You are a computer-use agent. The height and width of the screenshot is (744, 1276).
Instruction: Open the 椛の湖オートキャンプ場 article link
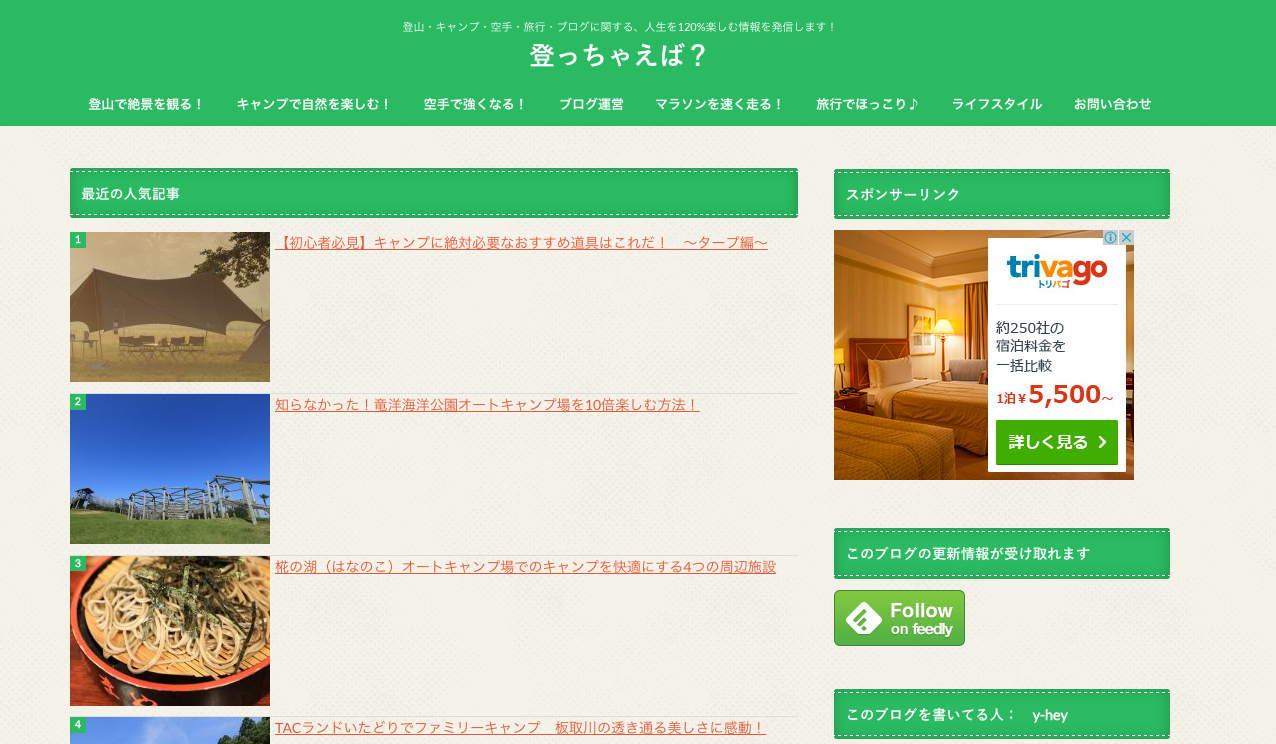525,567
